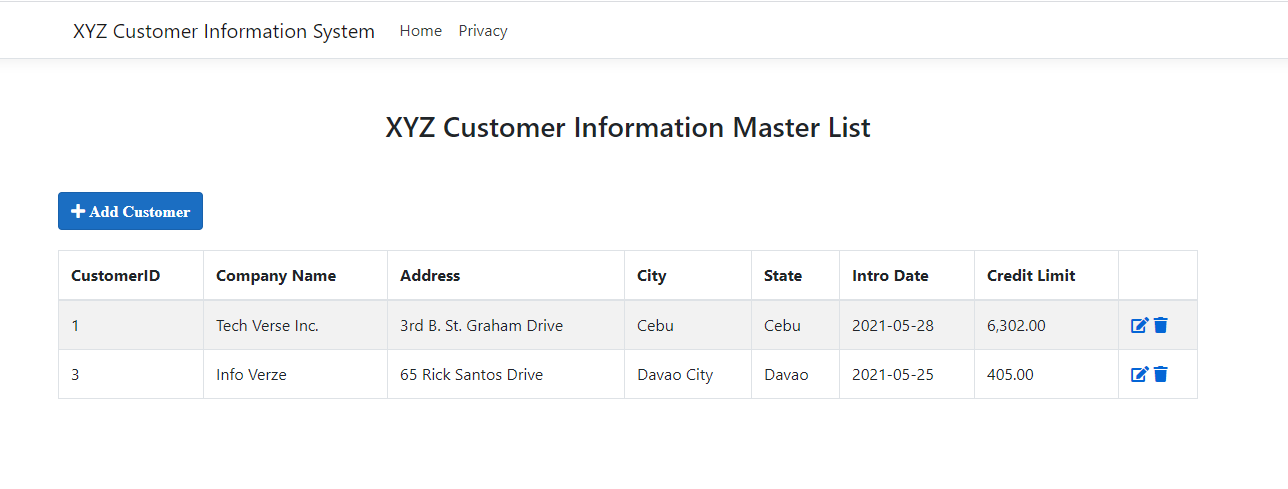Viewport: 1288px width, 489px height.
Task: Edit the Tech Verse Inc. customer record
Action: click(1139, 325)
